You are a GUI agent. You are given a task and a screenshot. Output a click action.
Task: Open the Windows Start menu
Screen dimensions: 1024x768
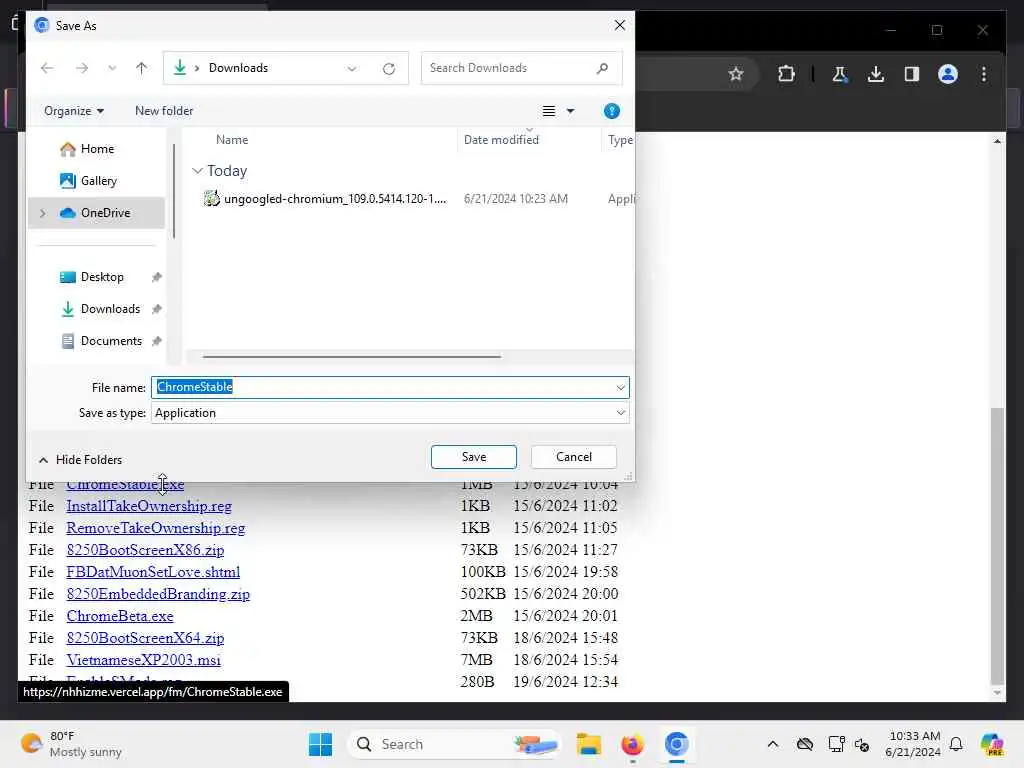[x=320, y=744]
